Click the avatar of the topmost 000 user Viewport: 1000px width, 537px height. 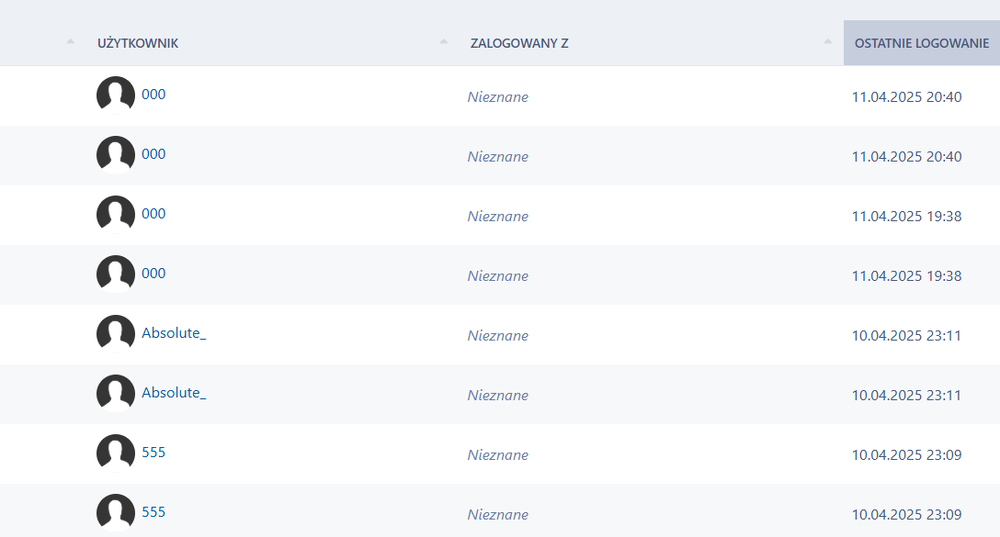coord(115,96)
